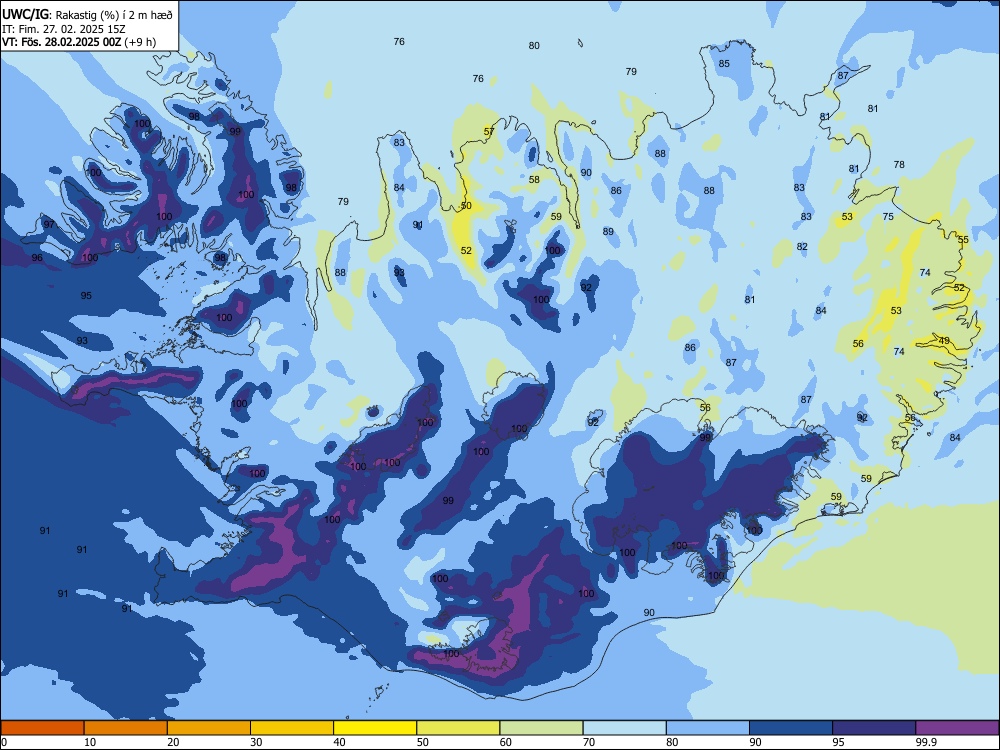The width and height of the screenshot is (1000, 750).
Task: Select the humidity value '82' on the map
Action: [802, 247]
